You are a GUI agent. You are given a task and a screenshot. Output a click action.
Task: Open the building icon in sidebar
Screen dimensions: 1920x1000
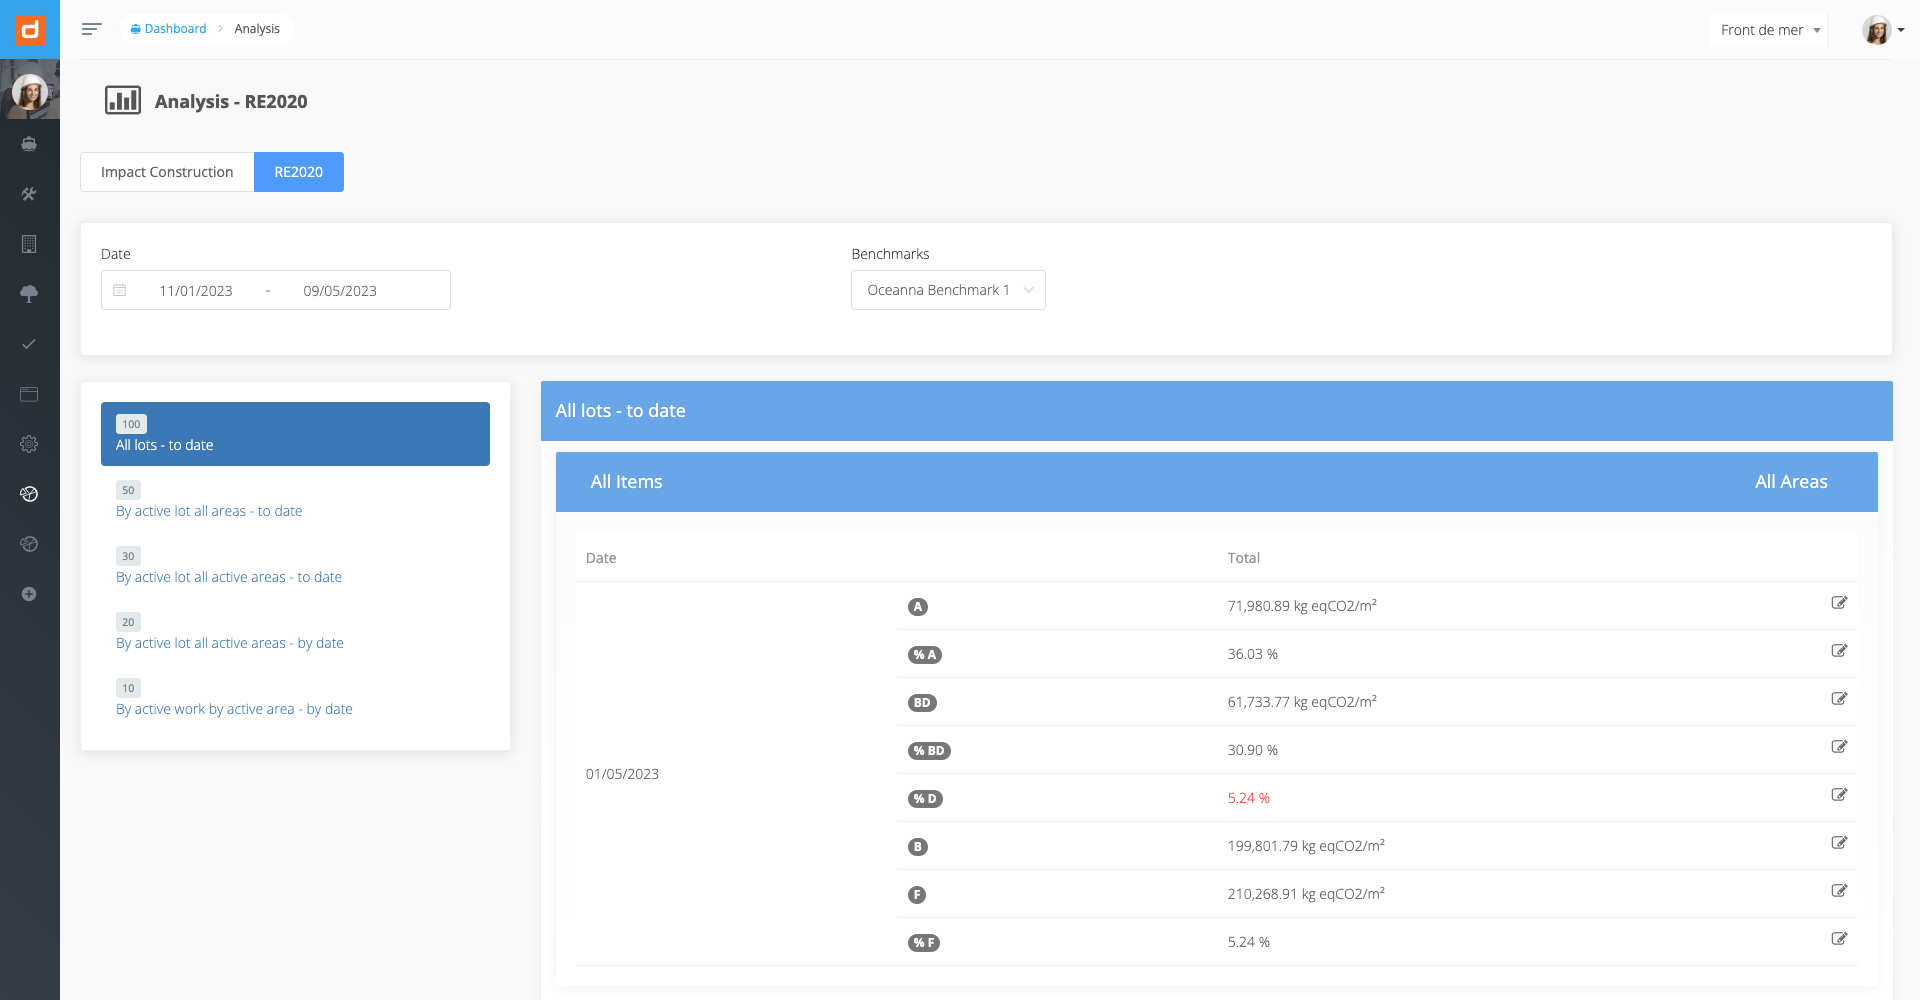[29, 244]
